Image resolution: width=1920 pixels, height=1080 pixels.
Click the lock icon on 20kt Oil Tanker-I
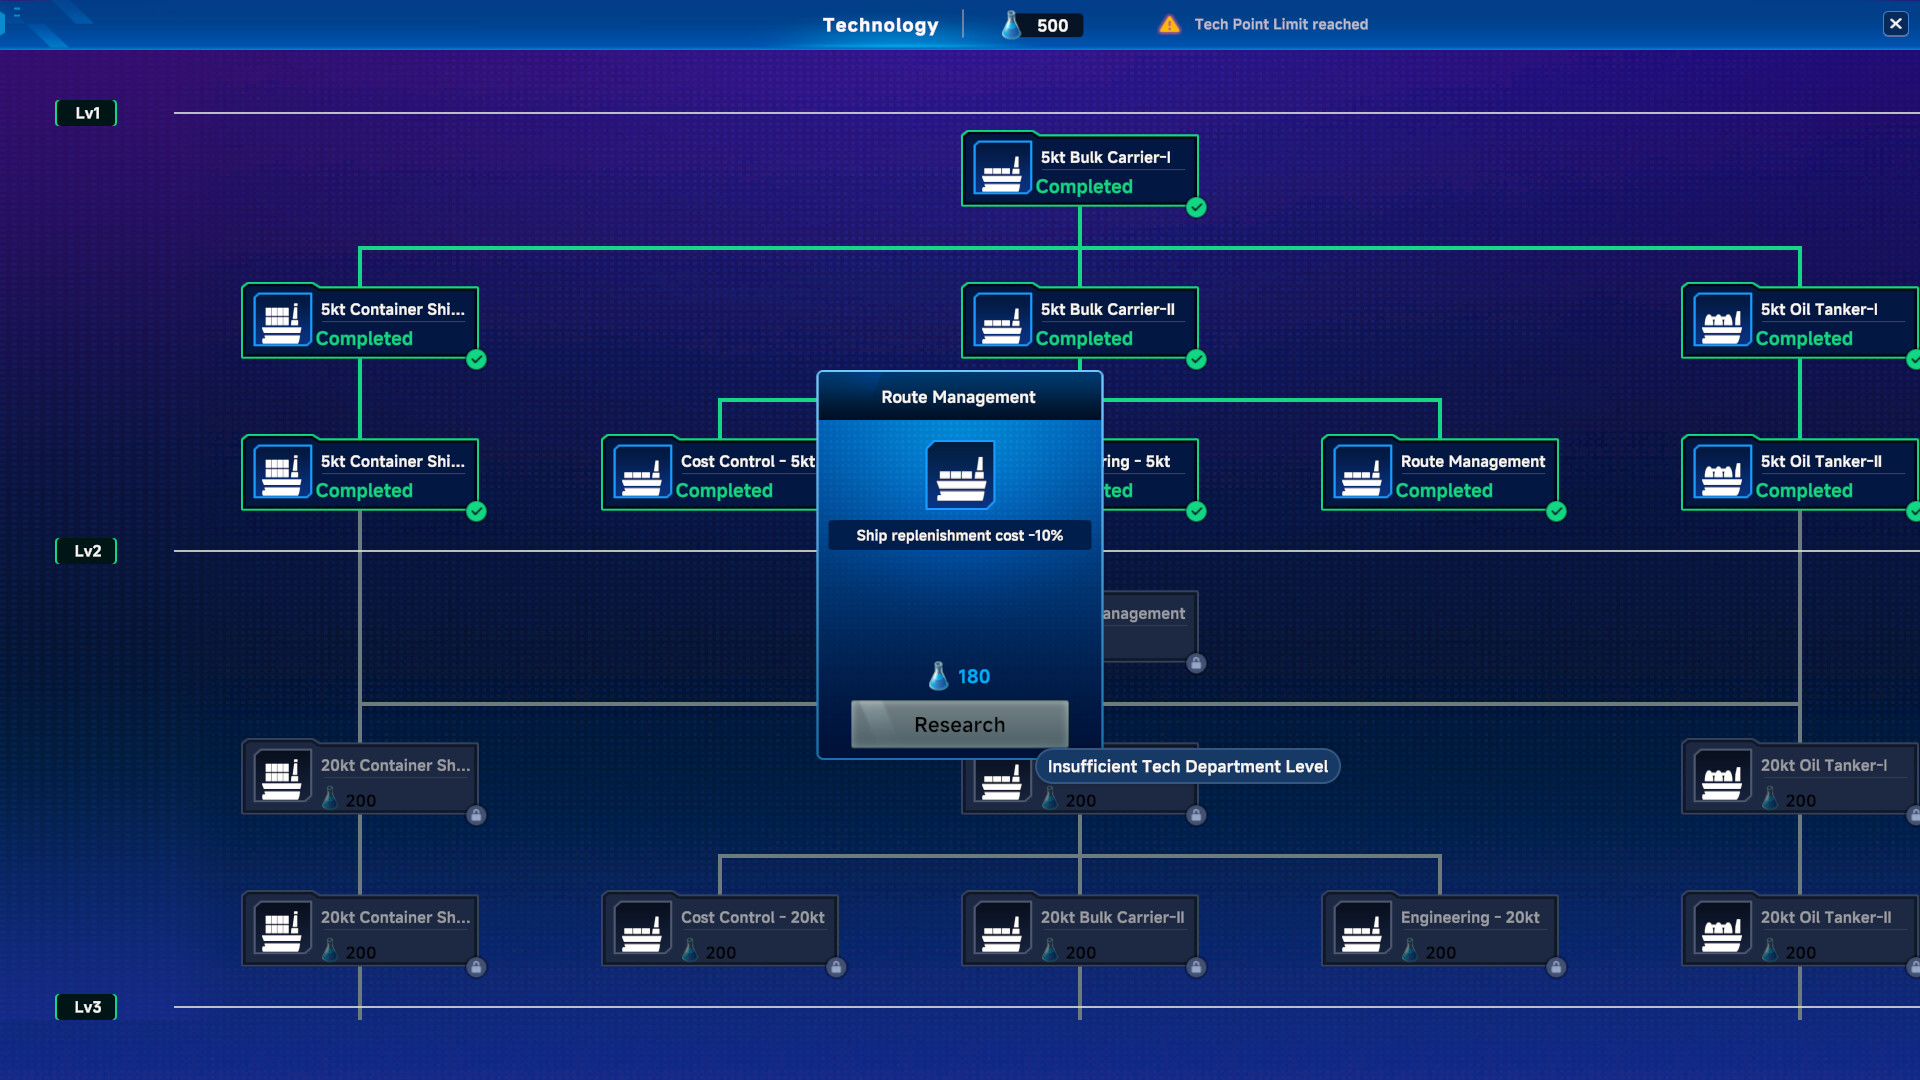(1916, 815)
